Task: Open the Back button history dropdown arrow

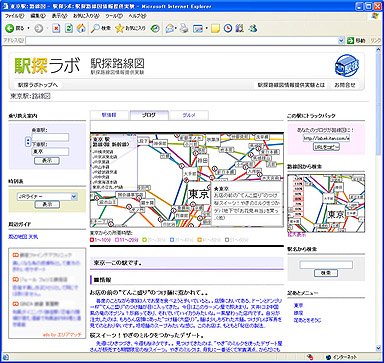Action: (x=28, y=29)
